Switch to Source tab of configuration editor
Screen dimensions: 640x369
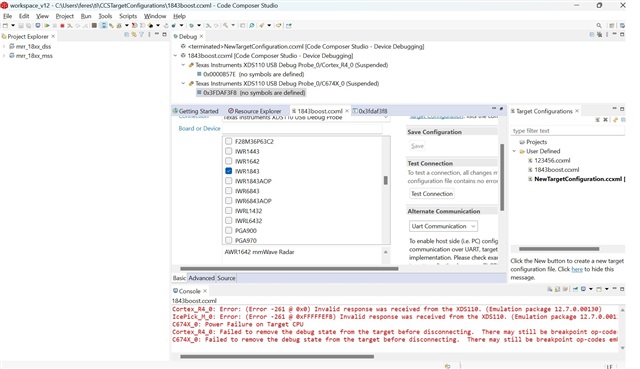coord(226,278)
